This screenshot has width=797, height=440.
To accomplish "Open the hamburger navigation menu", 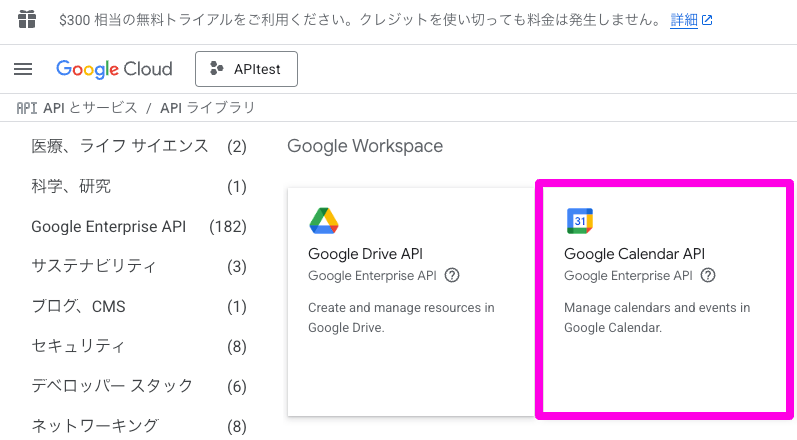I will 23,69.
